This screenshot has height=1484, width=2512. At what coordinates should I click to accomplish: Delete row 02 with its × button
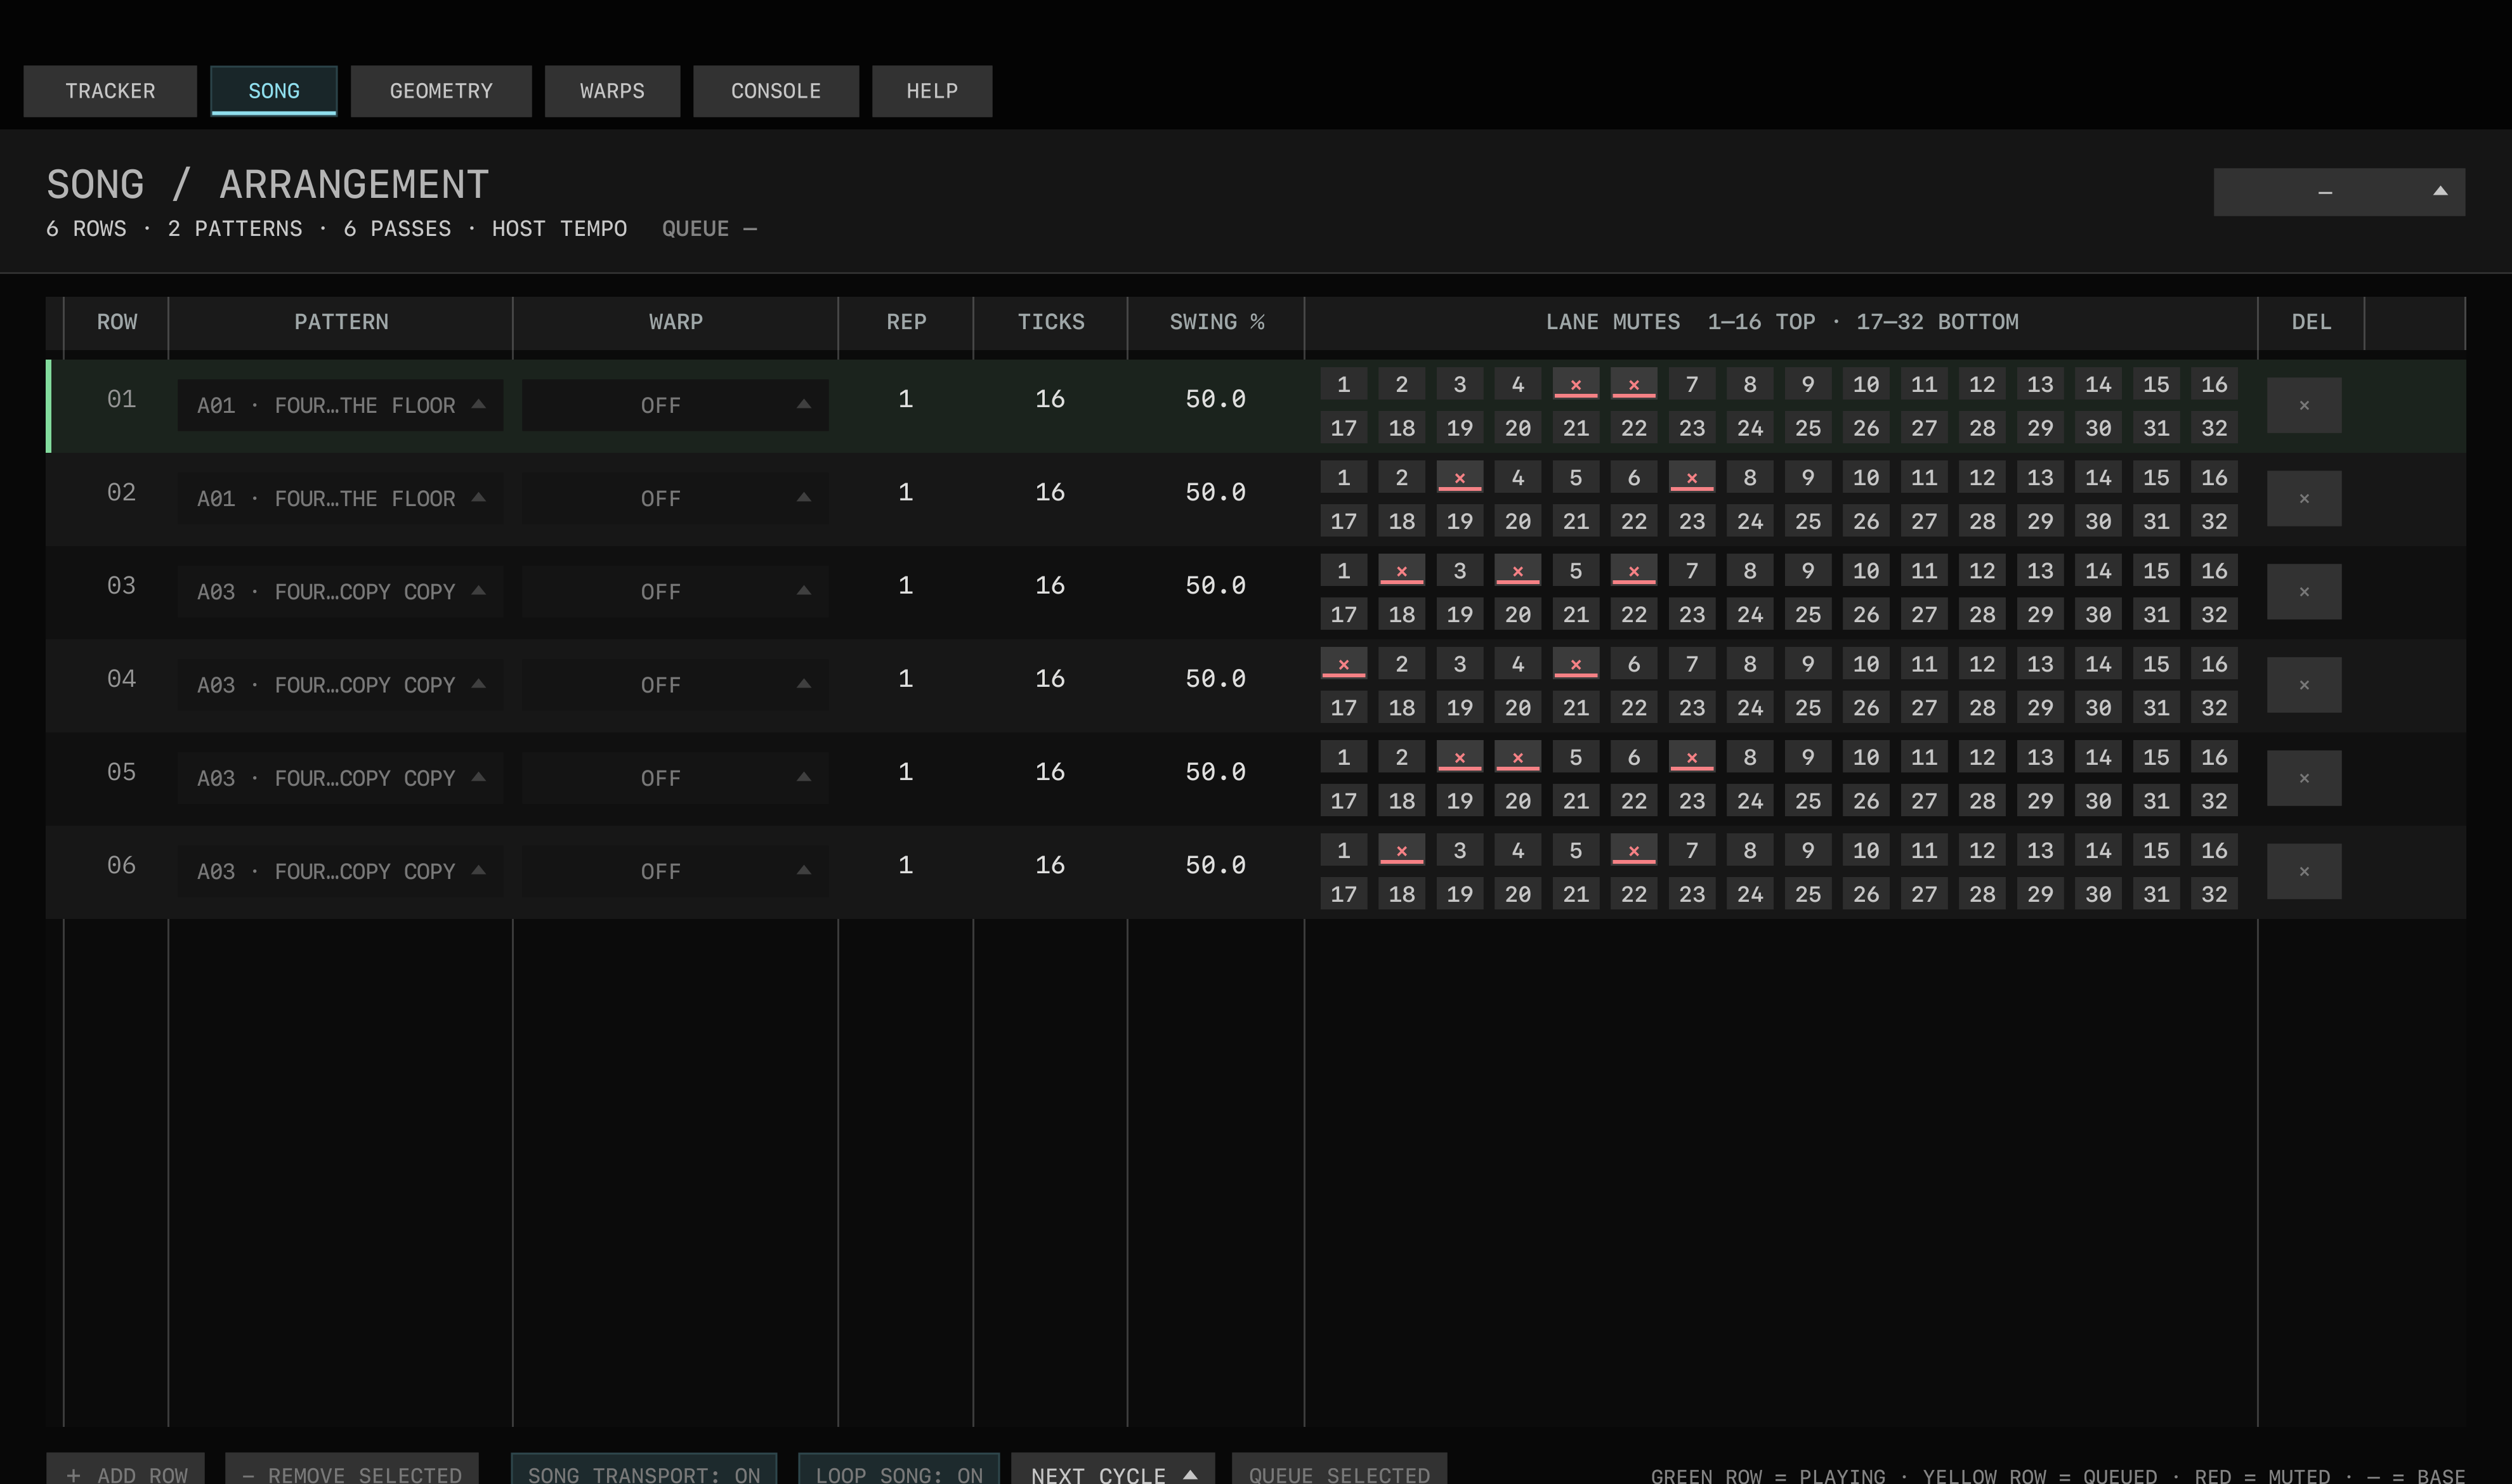pyautogui.click(x=2303, y=498)
